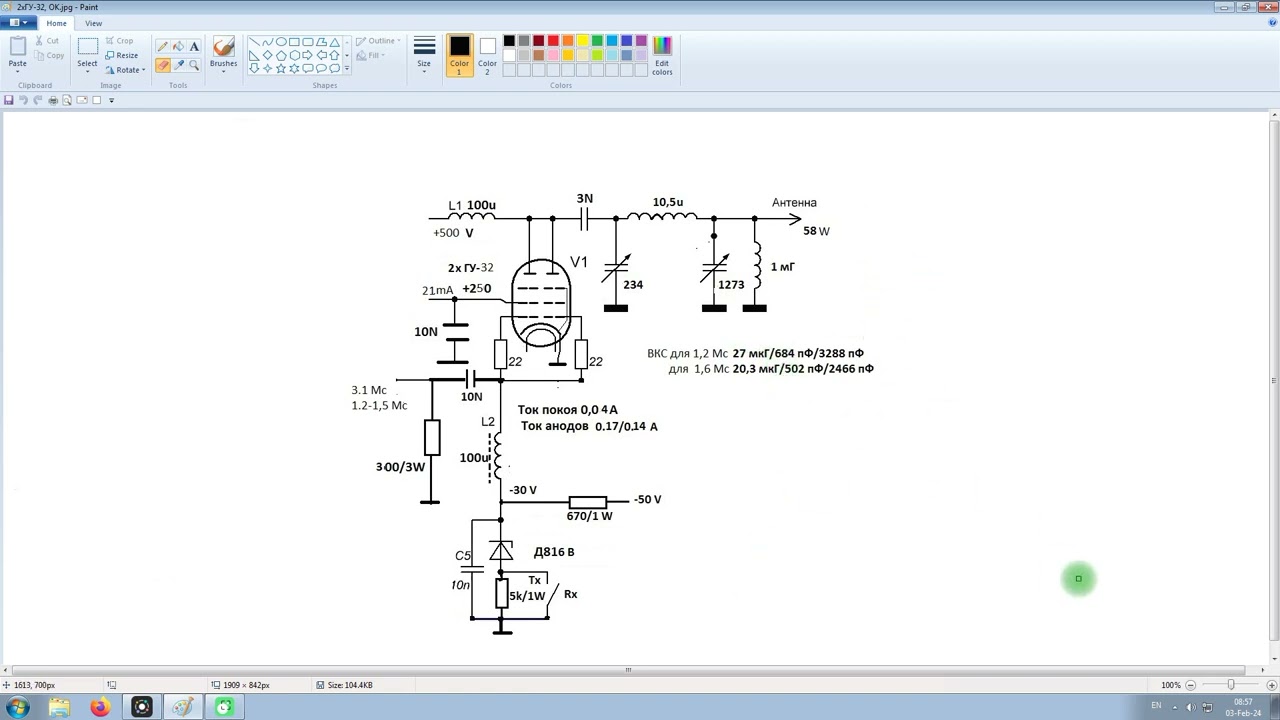Click Save in Quick Access Toolbar

[9, 100]
